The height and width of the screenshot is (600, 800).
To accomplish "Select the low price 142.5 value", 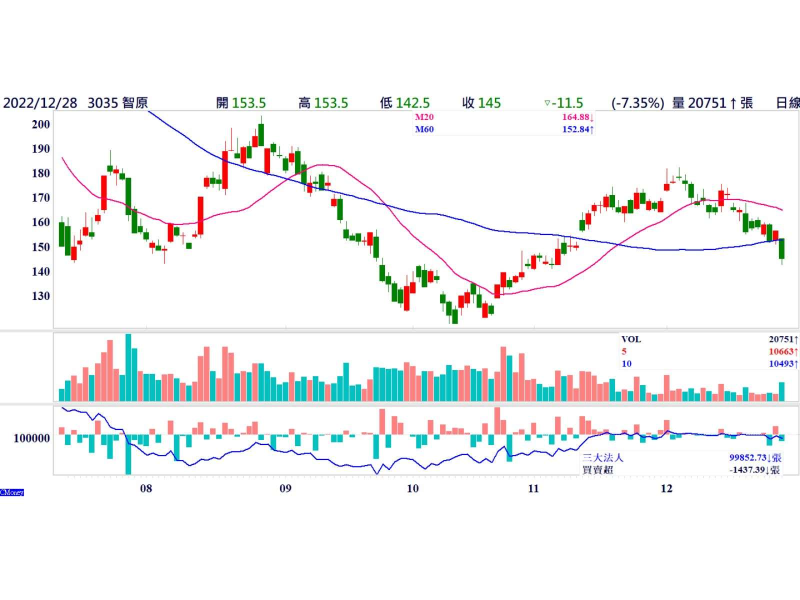I will click(412, 103).
